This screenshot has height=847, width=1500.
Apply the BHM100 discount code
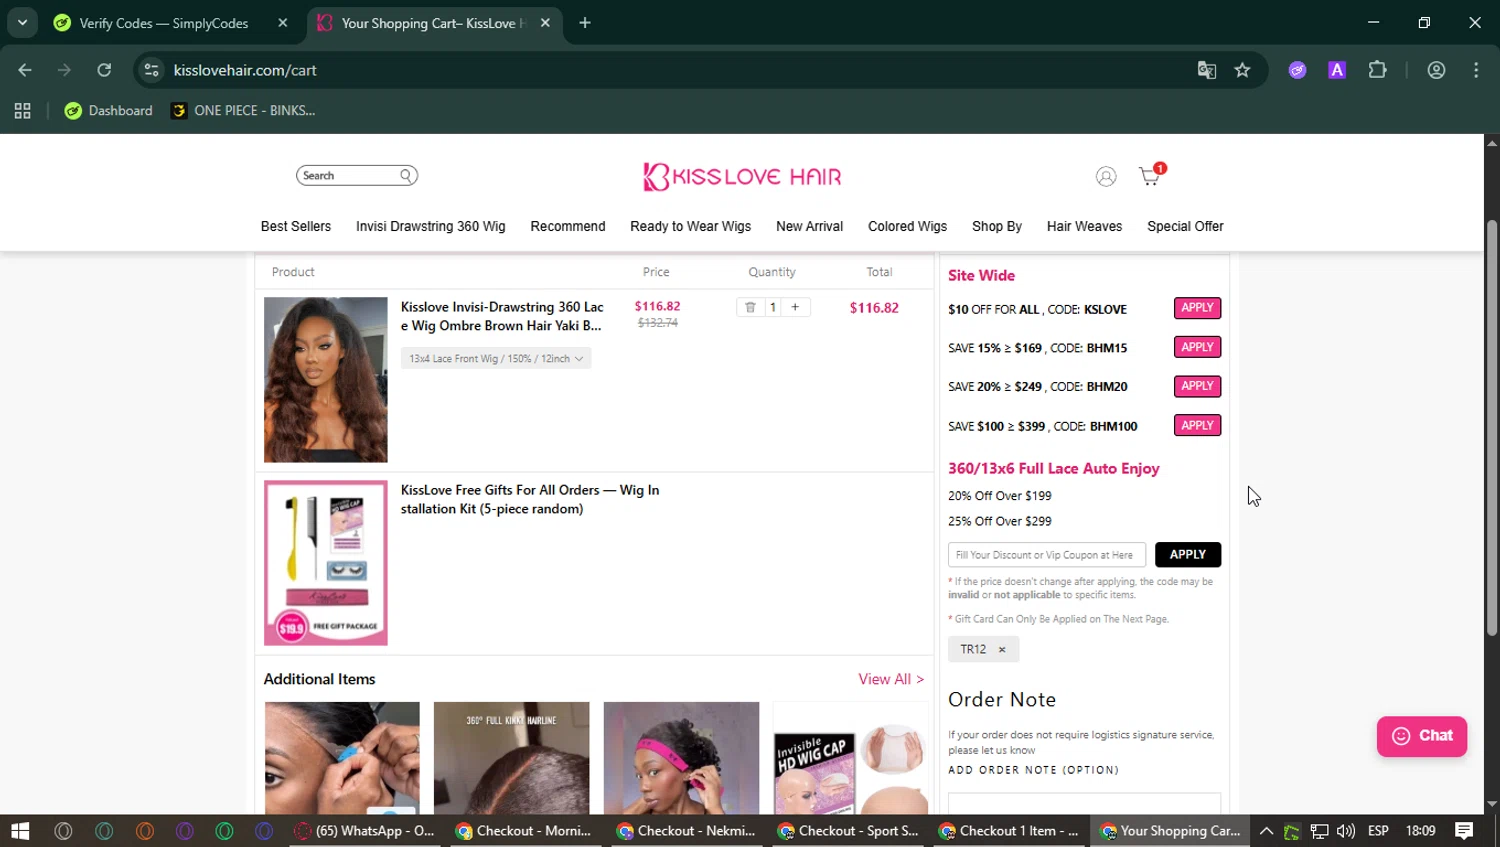pos(1197,425)
